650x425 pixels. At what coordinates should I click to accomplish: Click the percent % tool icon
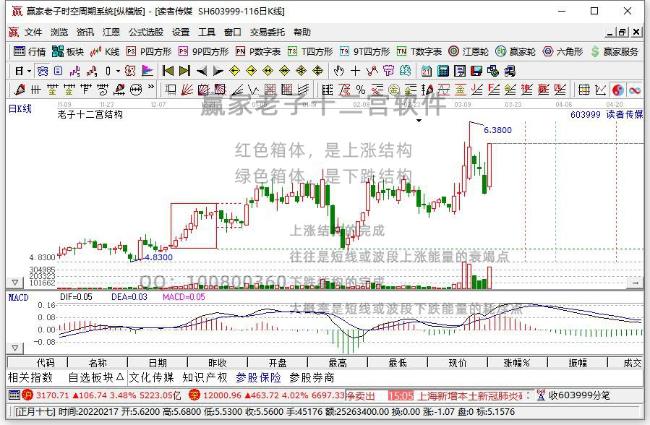(360, 89)
